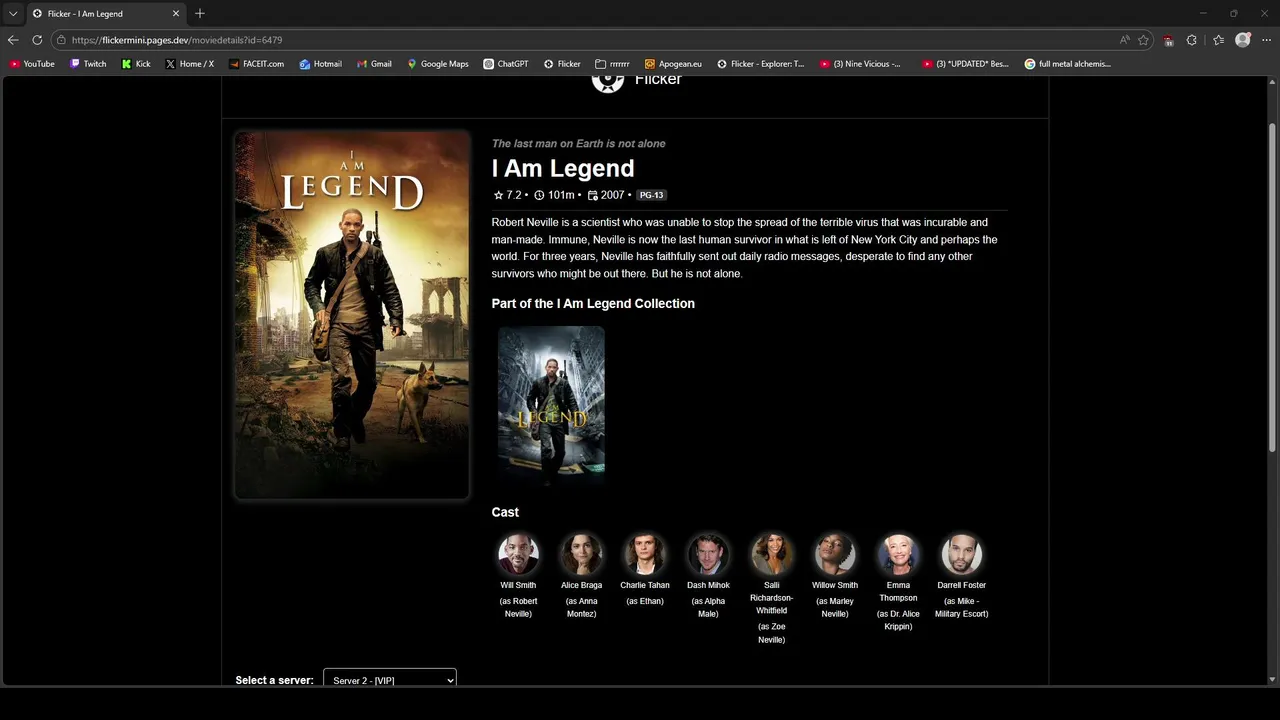The image size is (1280, 720).
Task: Open the tab search dropdown arrow
Action: point(13,13)
